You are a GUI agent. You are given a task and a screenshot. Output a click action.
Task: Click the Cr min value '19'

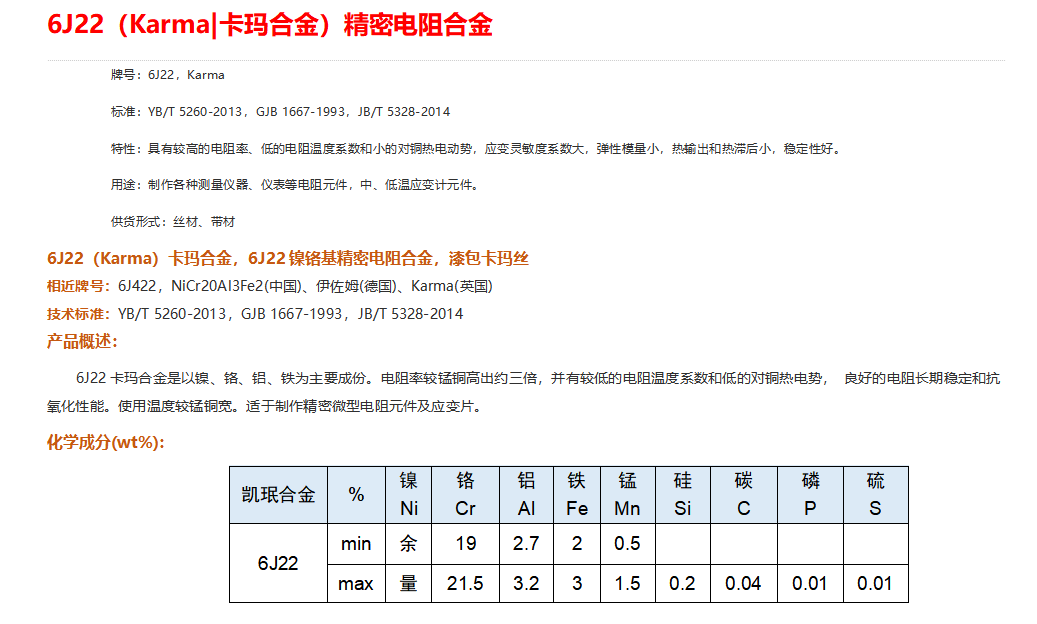466,544
